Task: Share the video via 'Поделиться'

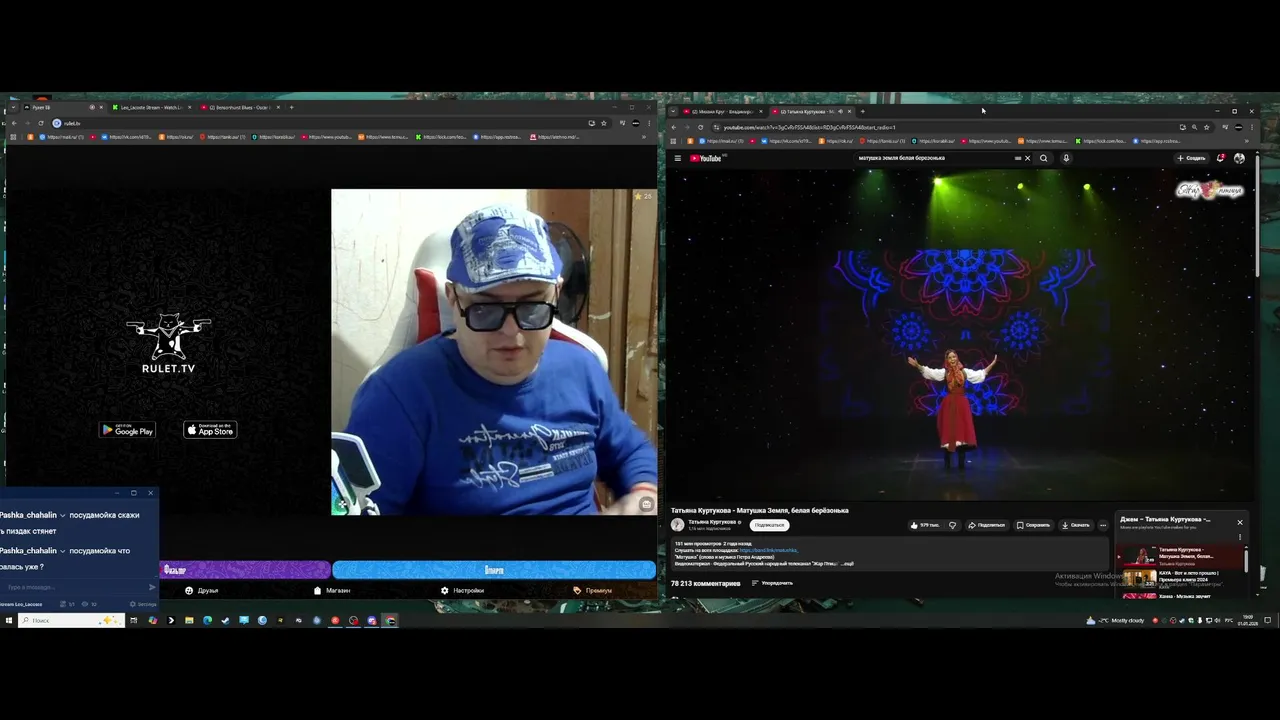Action: (x=986, y=525)
